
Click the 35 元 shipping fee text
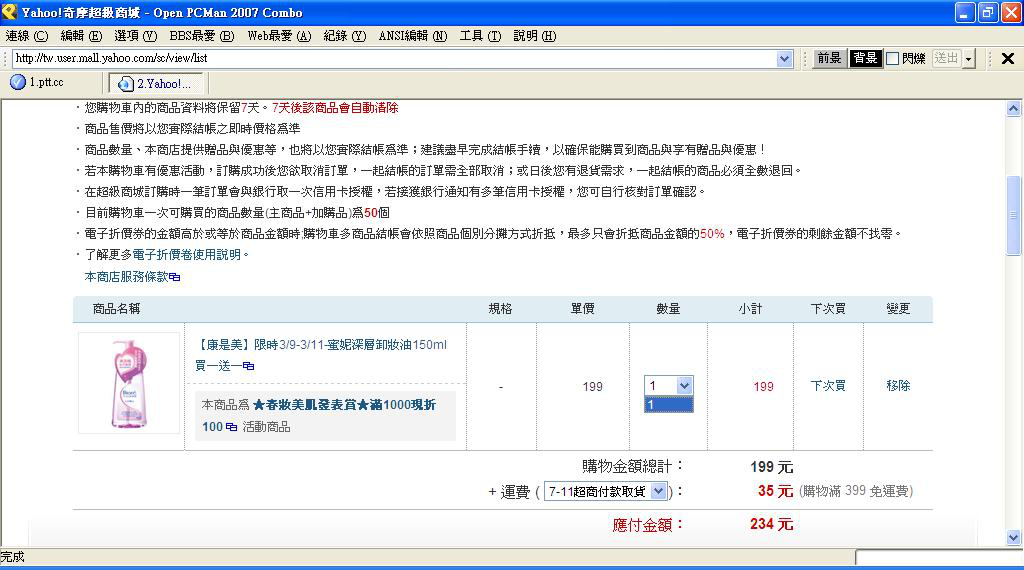tap(775, 491)
